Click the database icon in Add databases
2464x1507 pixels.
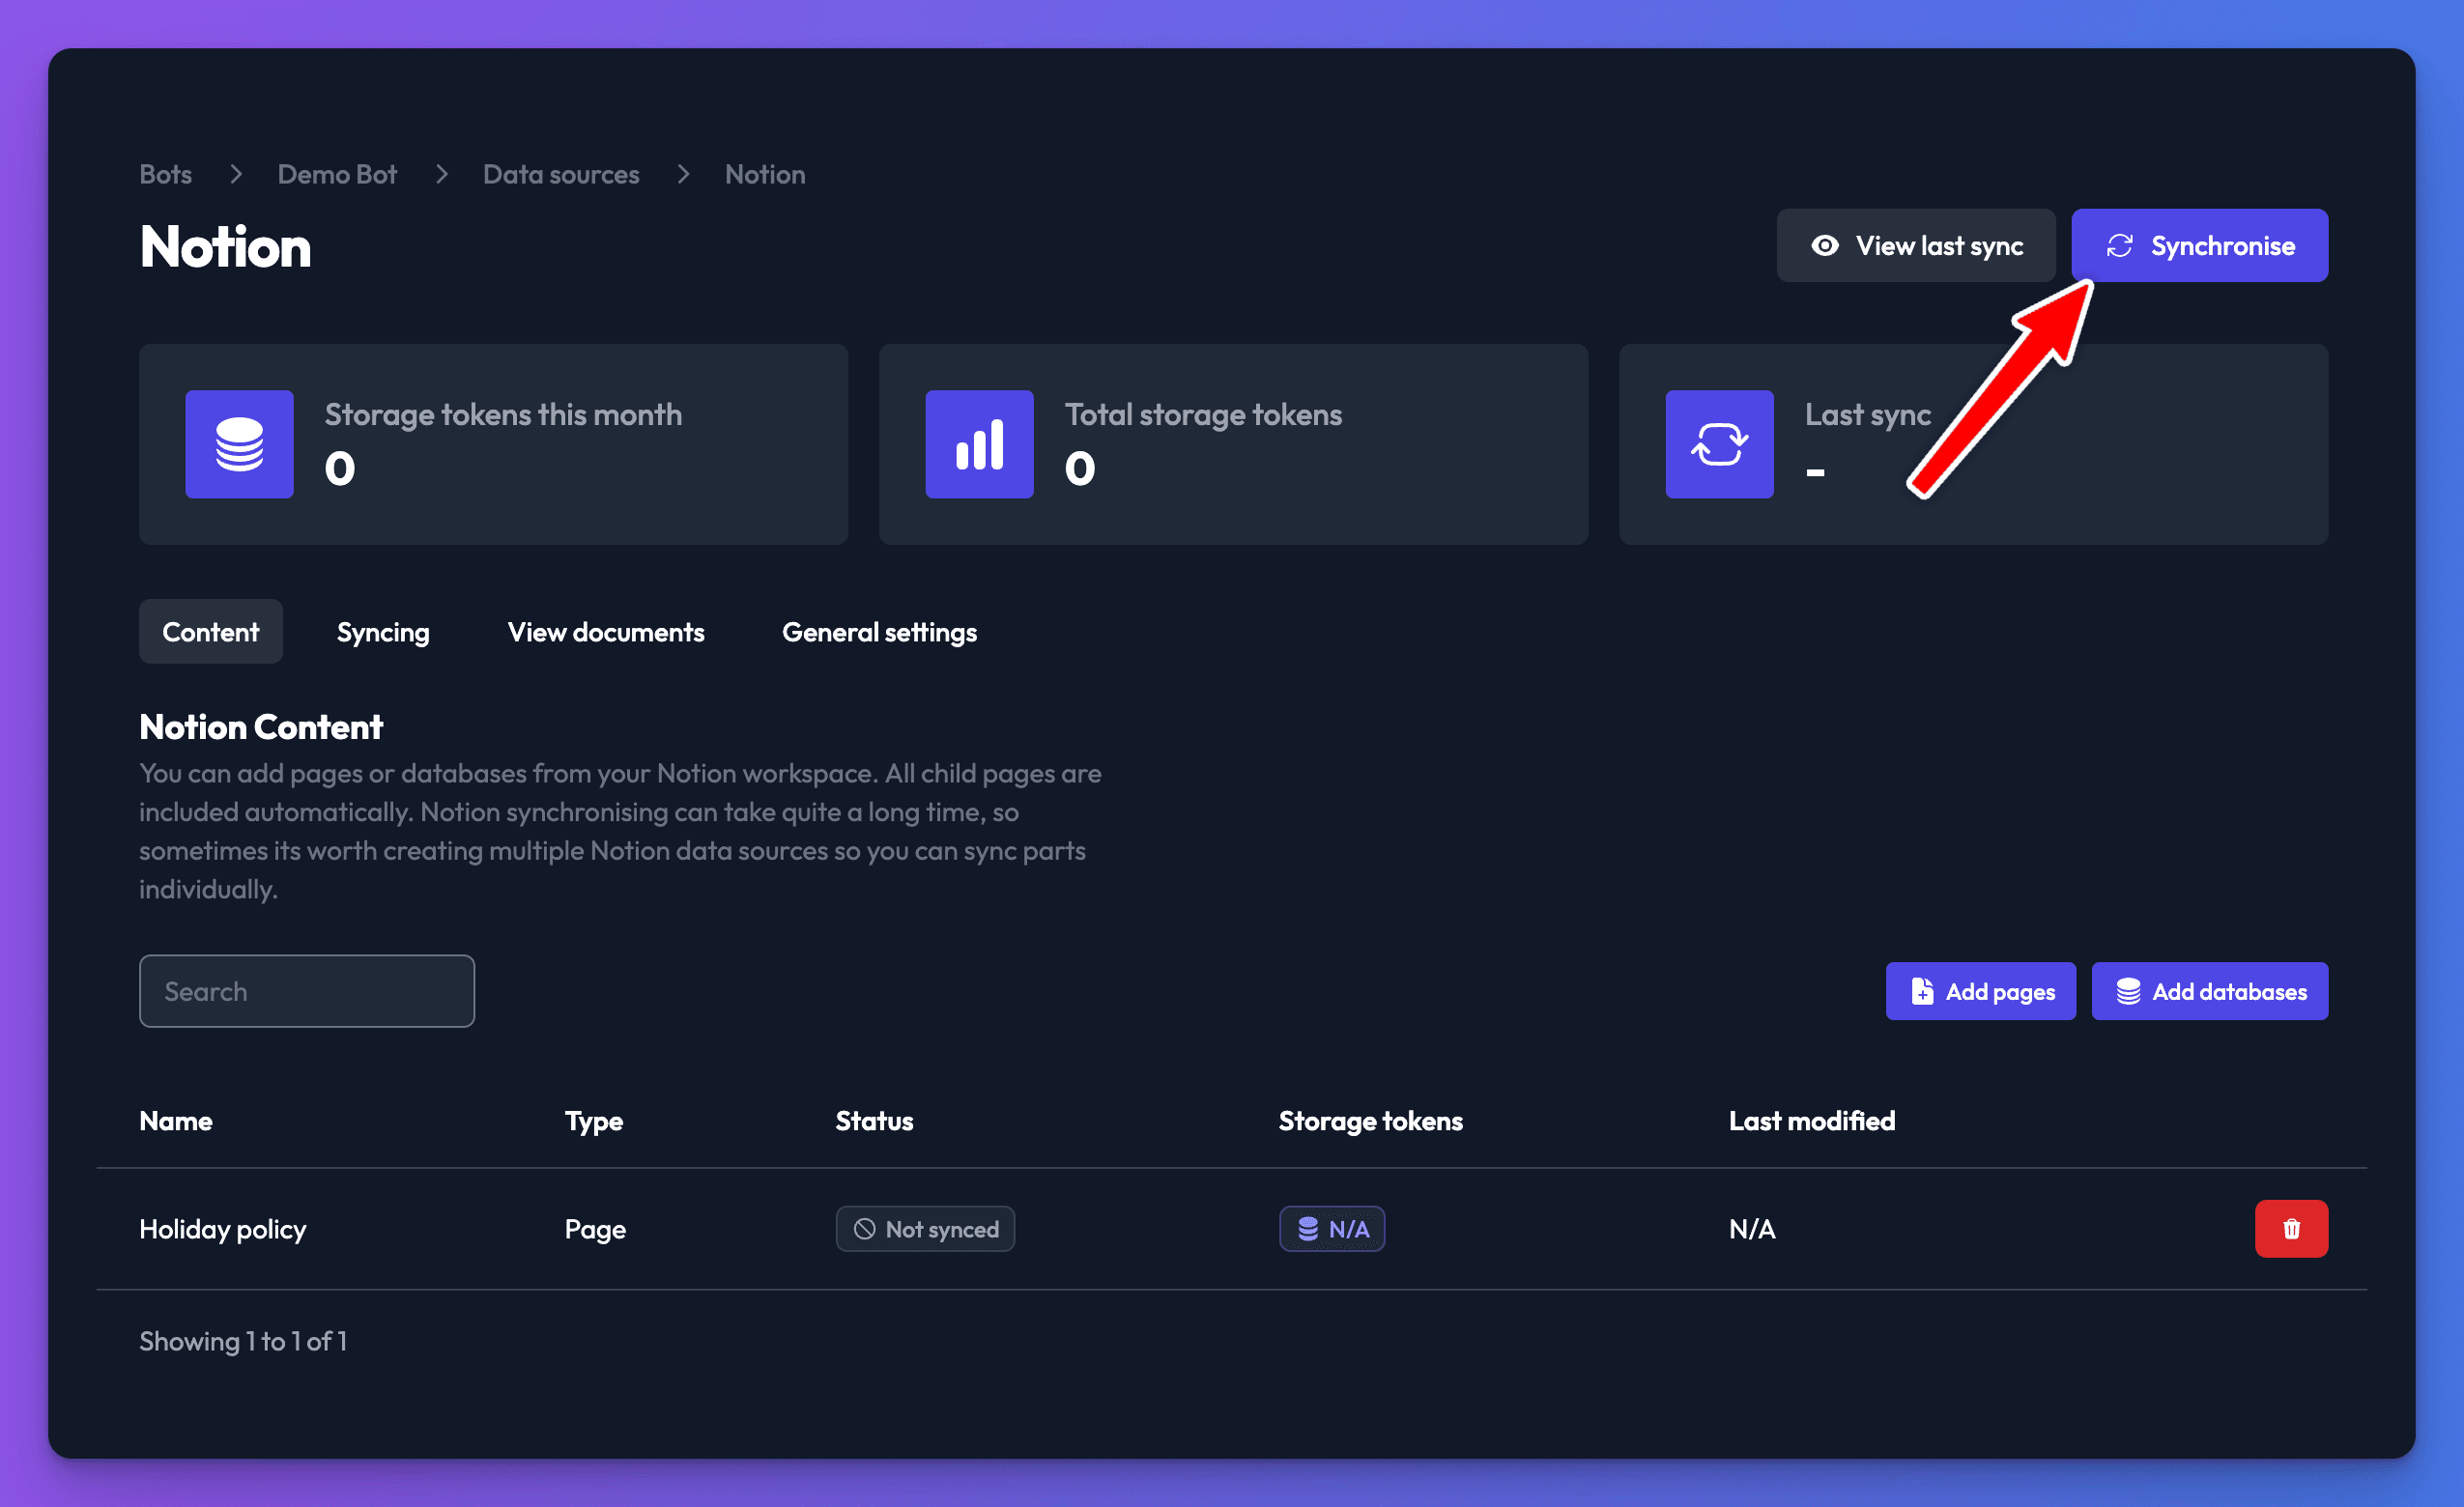pos(2128,991)
